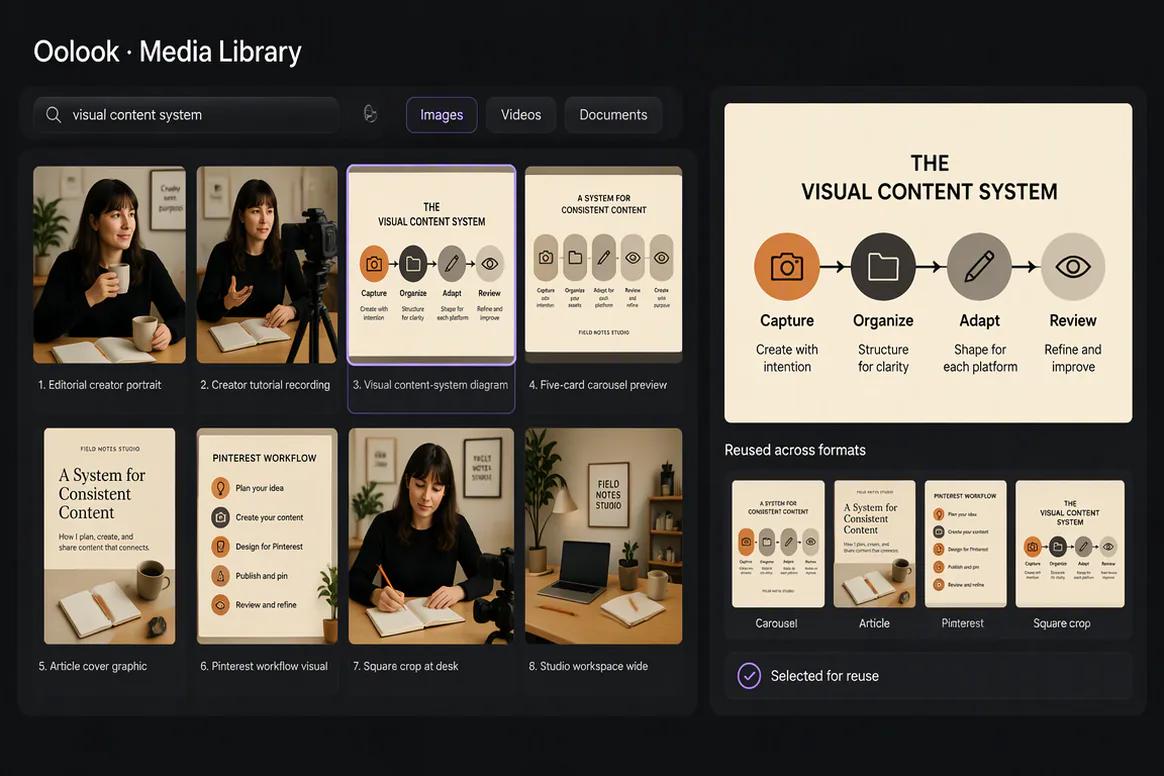Click 'Create with intention' in the large preview
The image size is (1164, 776).
[787, 358]
